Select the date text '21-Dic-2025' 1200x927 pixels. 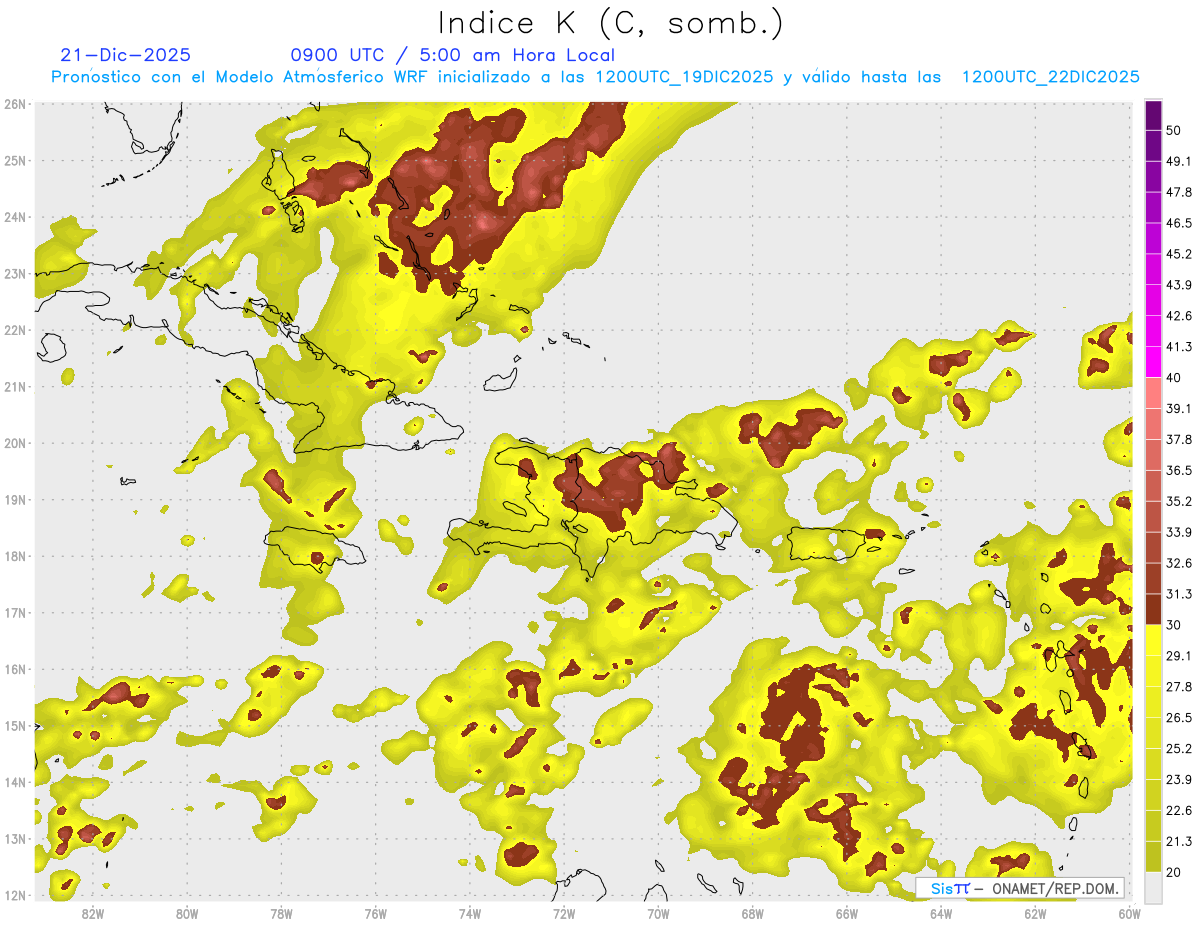click(x=125, y=55)
